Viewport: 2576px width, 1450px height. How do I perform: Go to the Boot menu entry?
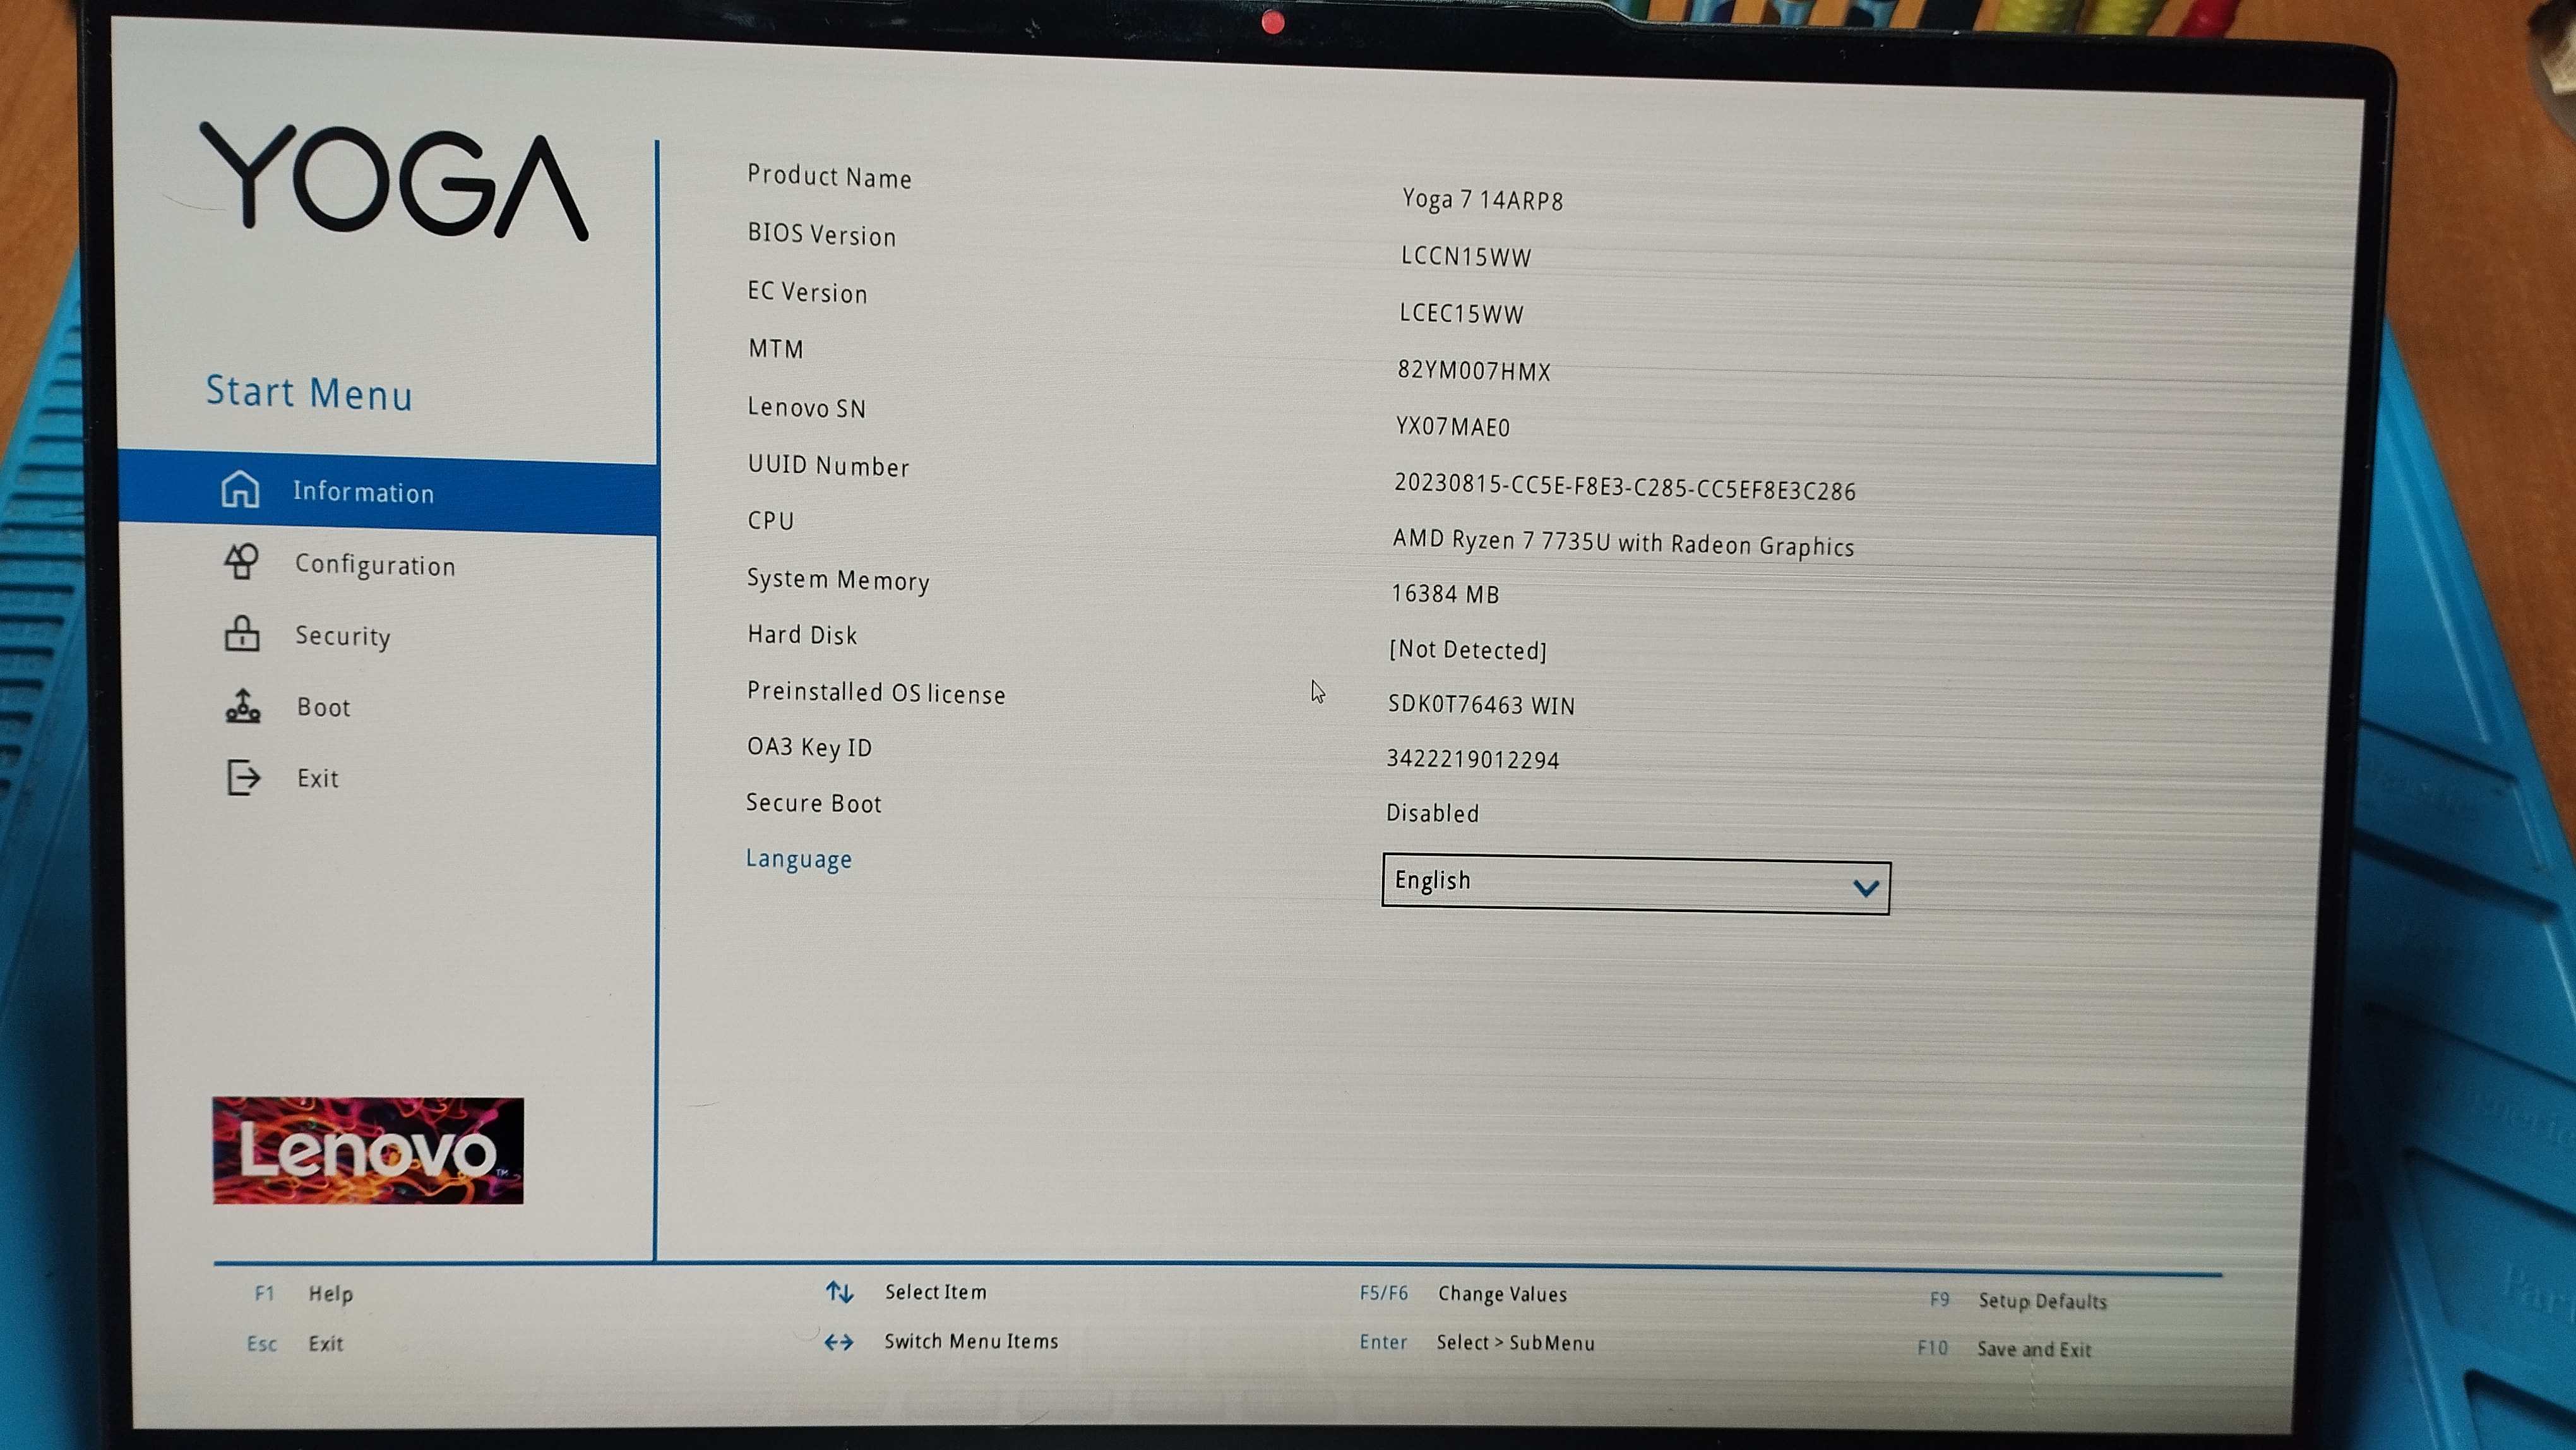click(x=323, y=707)
